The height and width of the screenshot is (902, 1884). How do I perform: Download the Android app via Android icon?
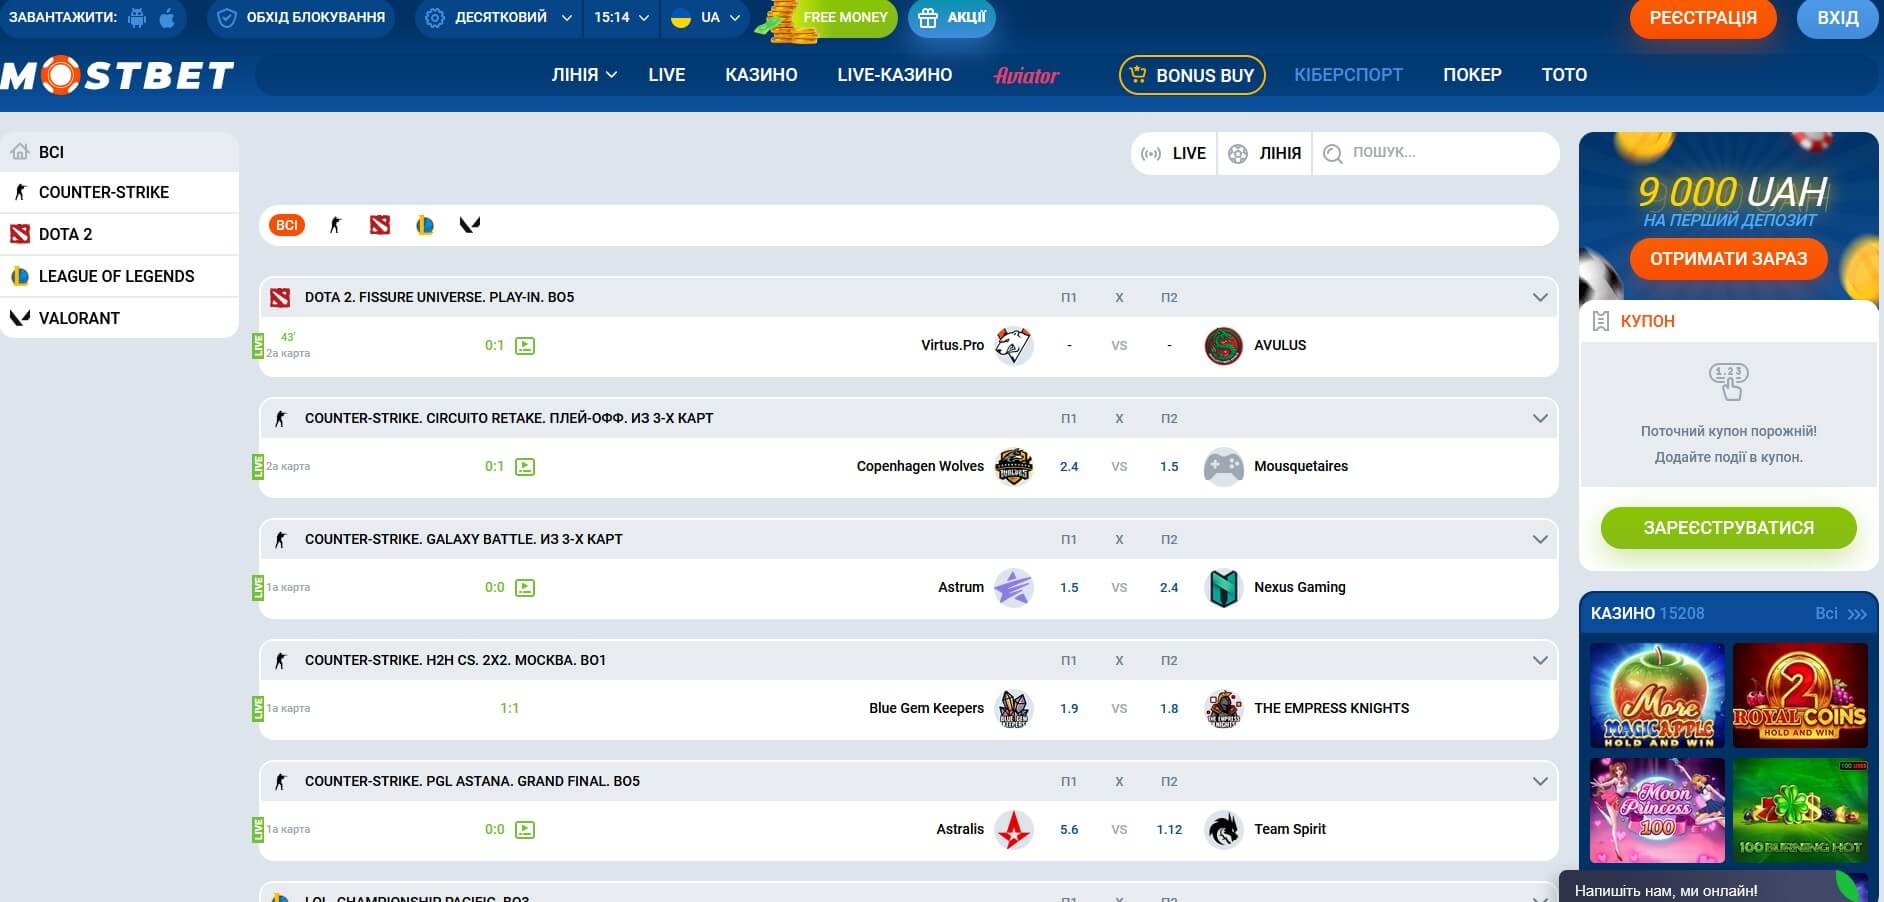(x=137, y=18)
